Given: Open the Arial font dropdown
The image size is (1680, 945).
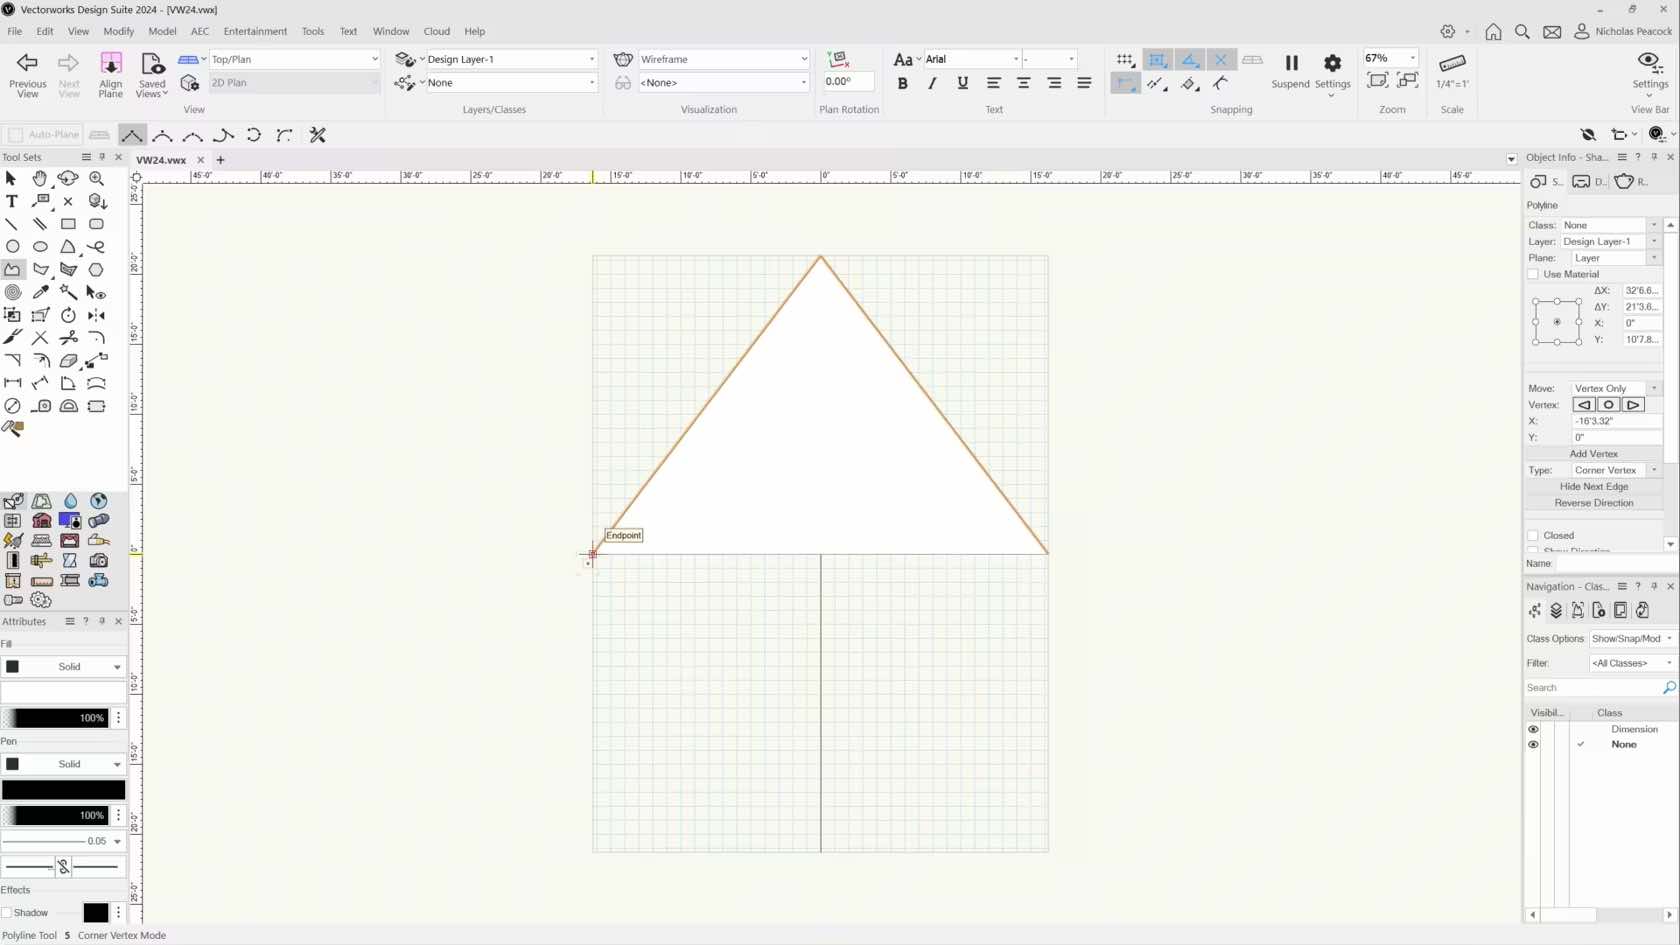Looking at the screenshot, I should pos(972,59).
